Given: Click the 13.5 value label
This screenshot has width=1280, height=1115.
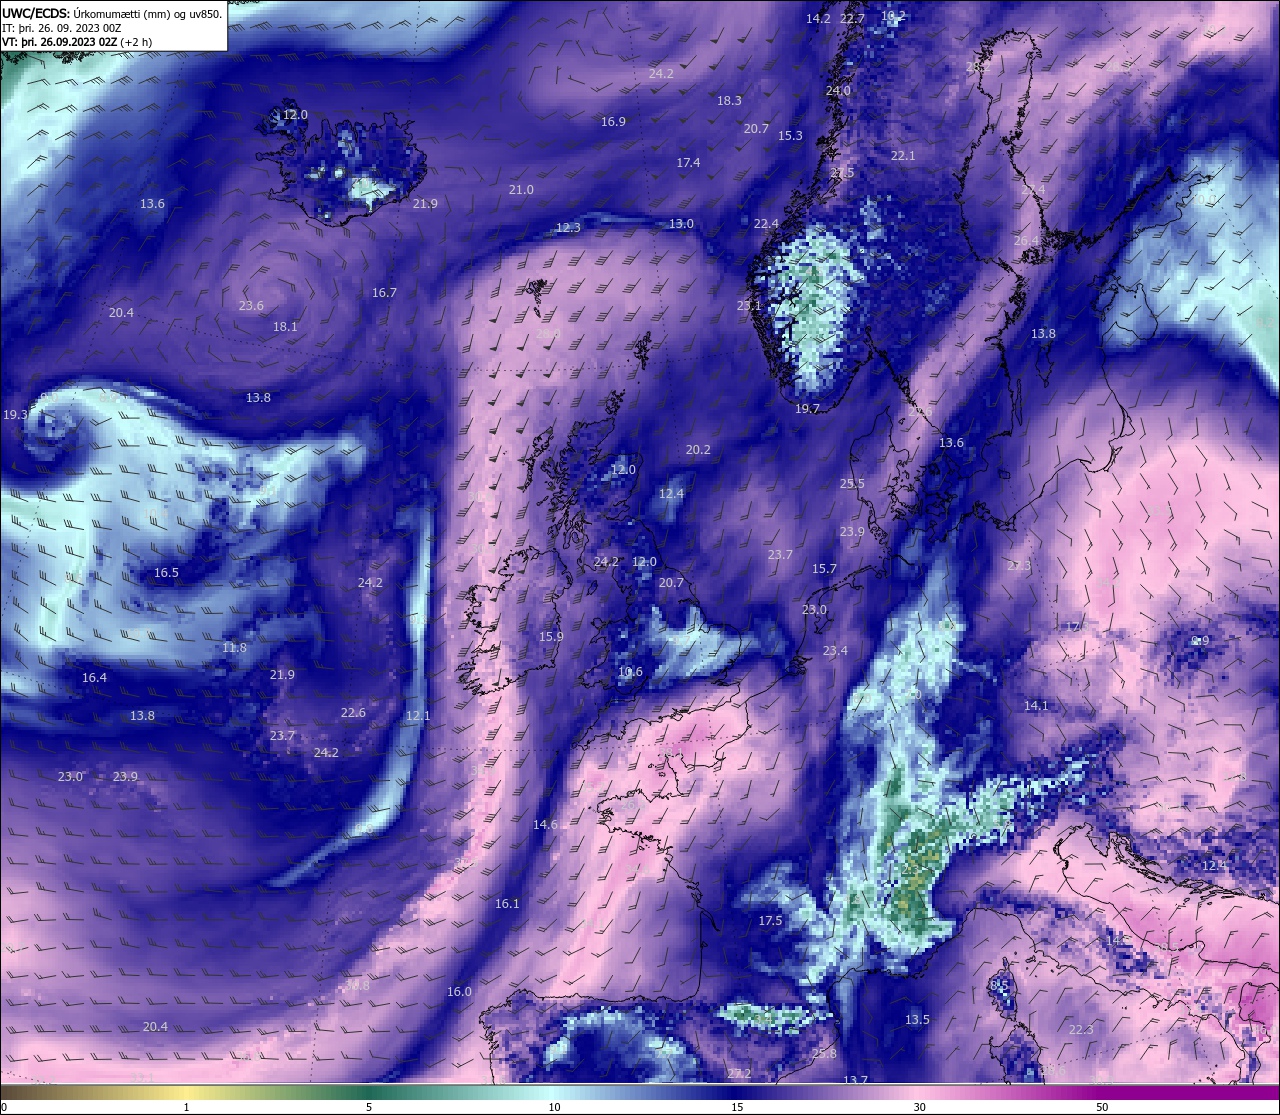Looking at the screenshot, I should 917,1020.
